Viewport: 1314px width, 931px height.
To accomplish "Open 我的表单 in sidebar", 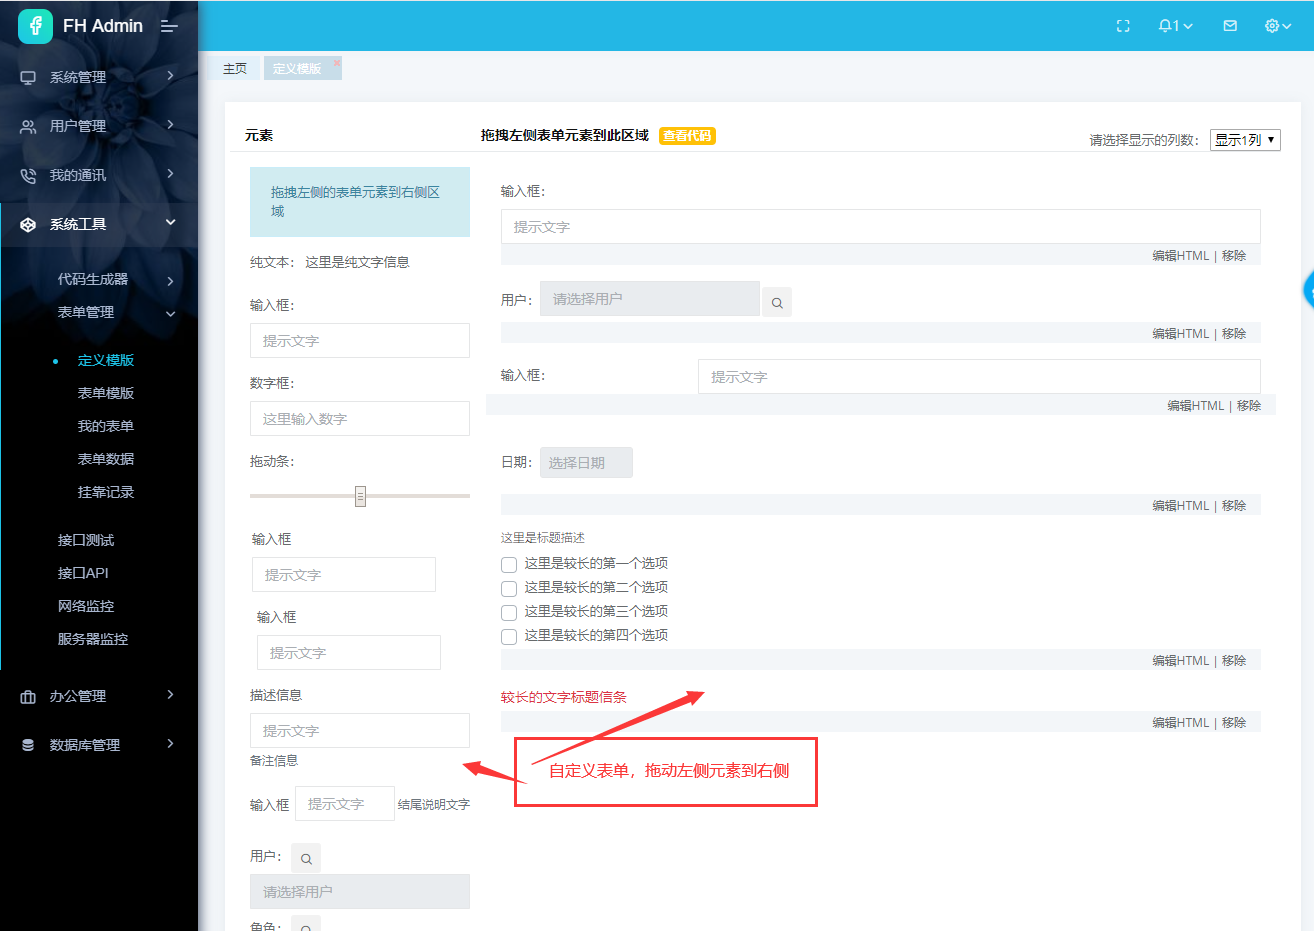I will (106, 426).
